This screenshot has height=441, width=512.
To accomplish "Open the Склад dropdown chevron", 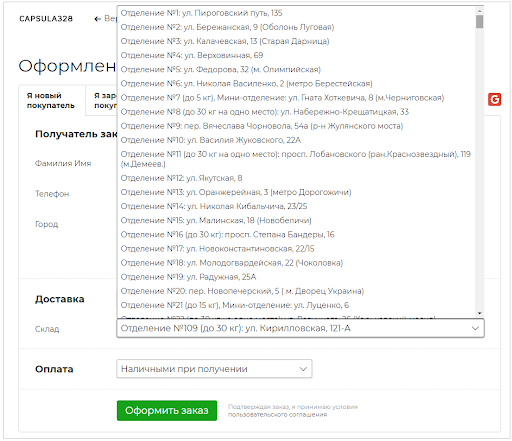I will (475, 328).
